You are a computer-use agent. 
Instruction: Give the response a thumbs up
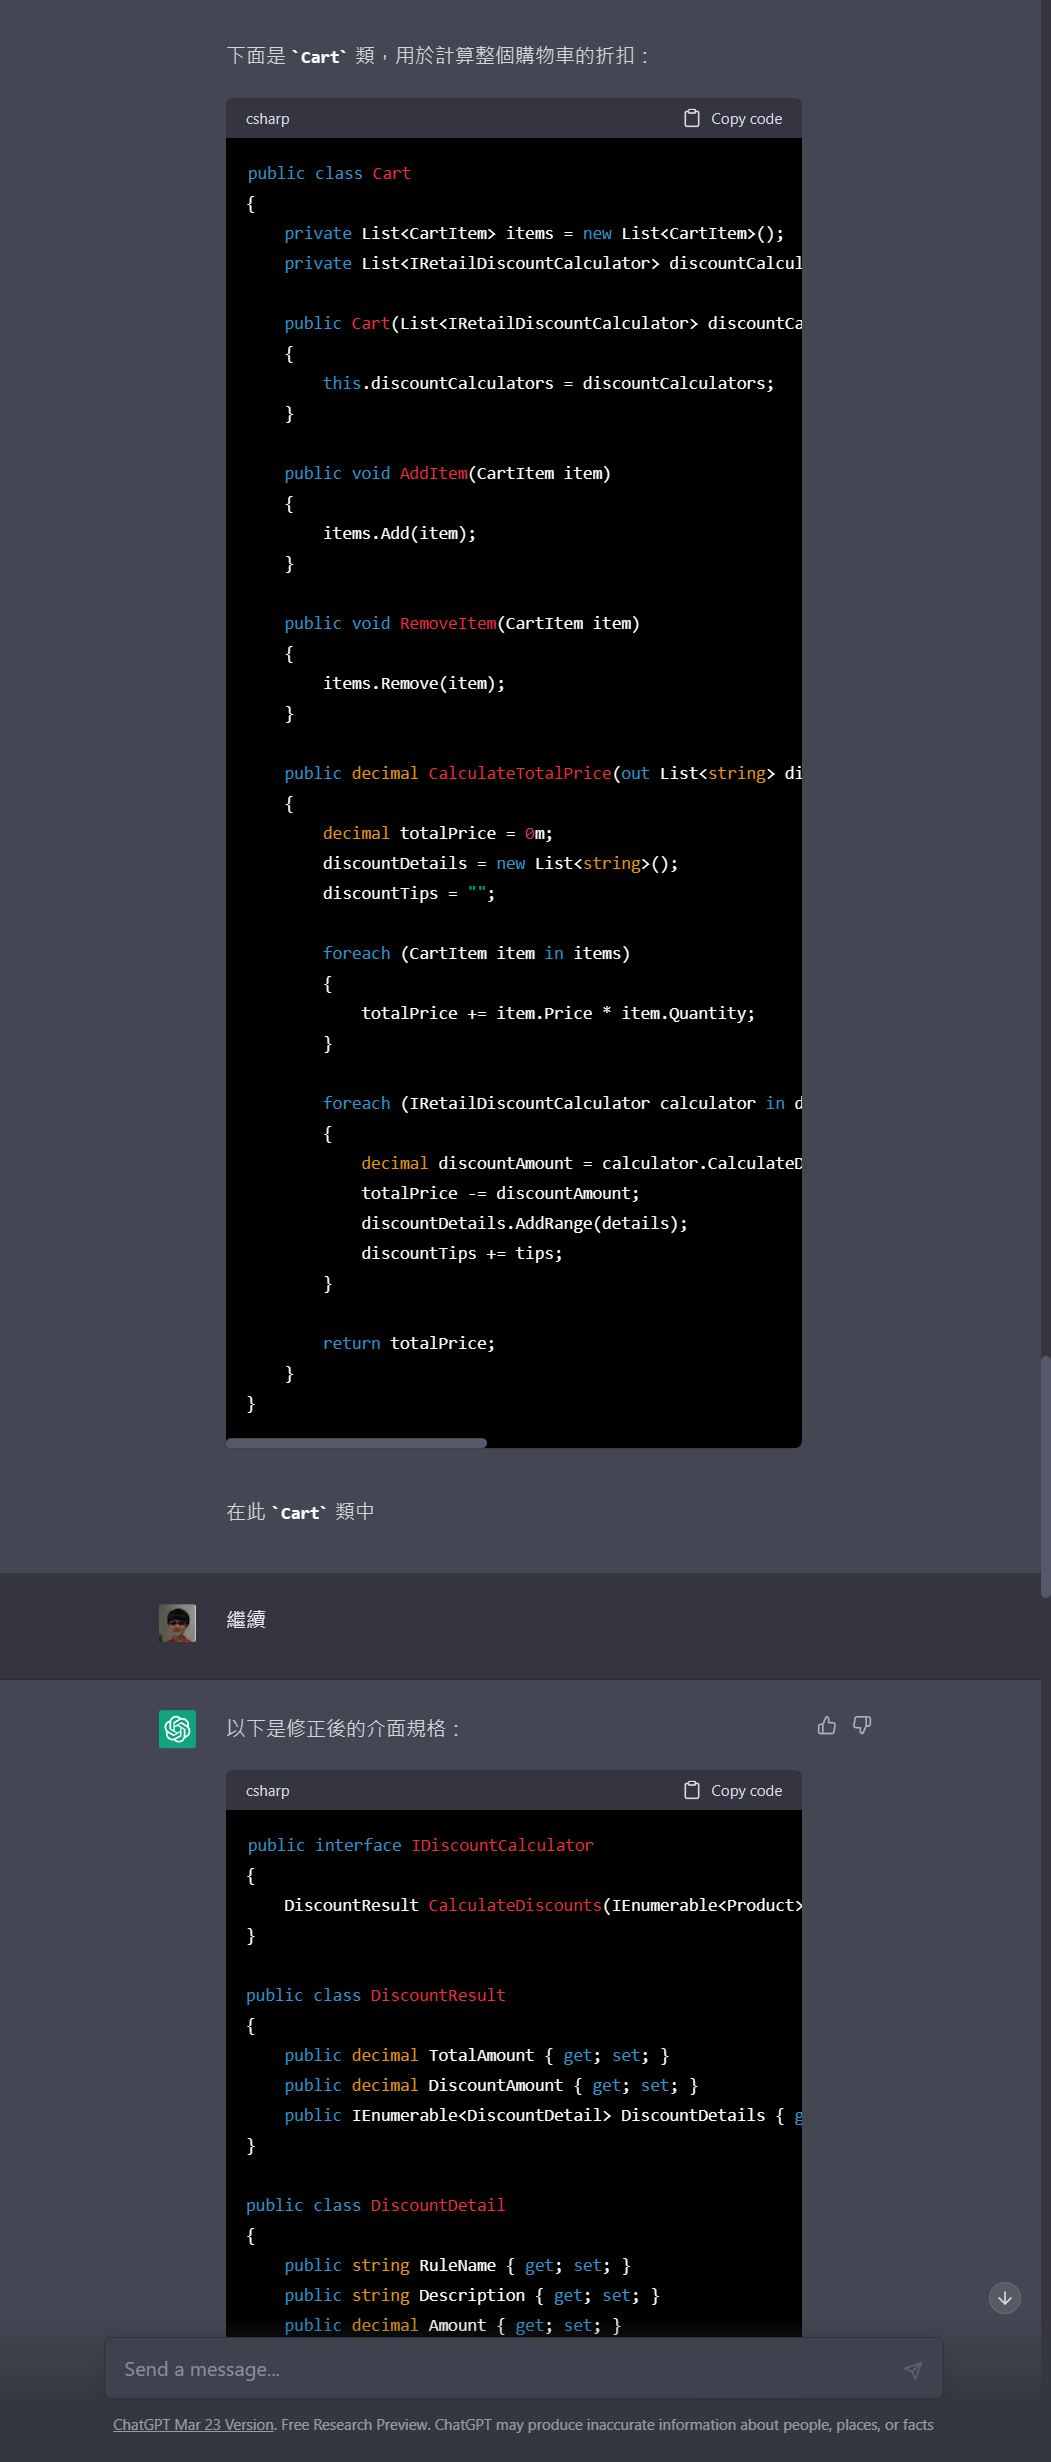pos(827,1725)
